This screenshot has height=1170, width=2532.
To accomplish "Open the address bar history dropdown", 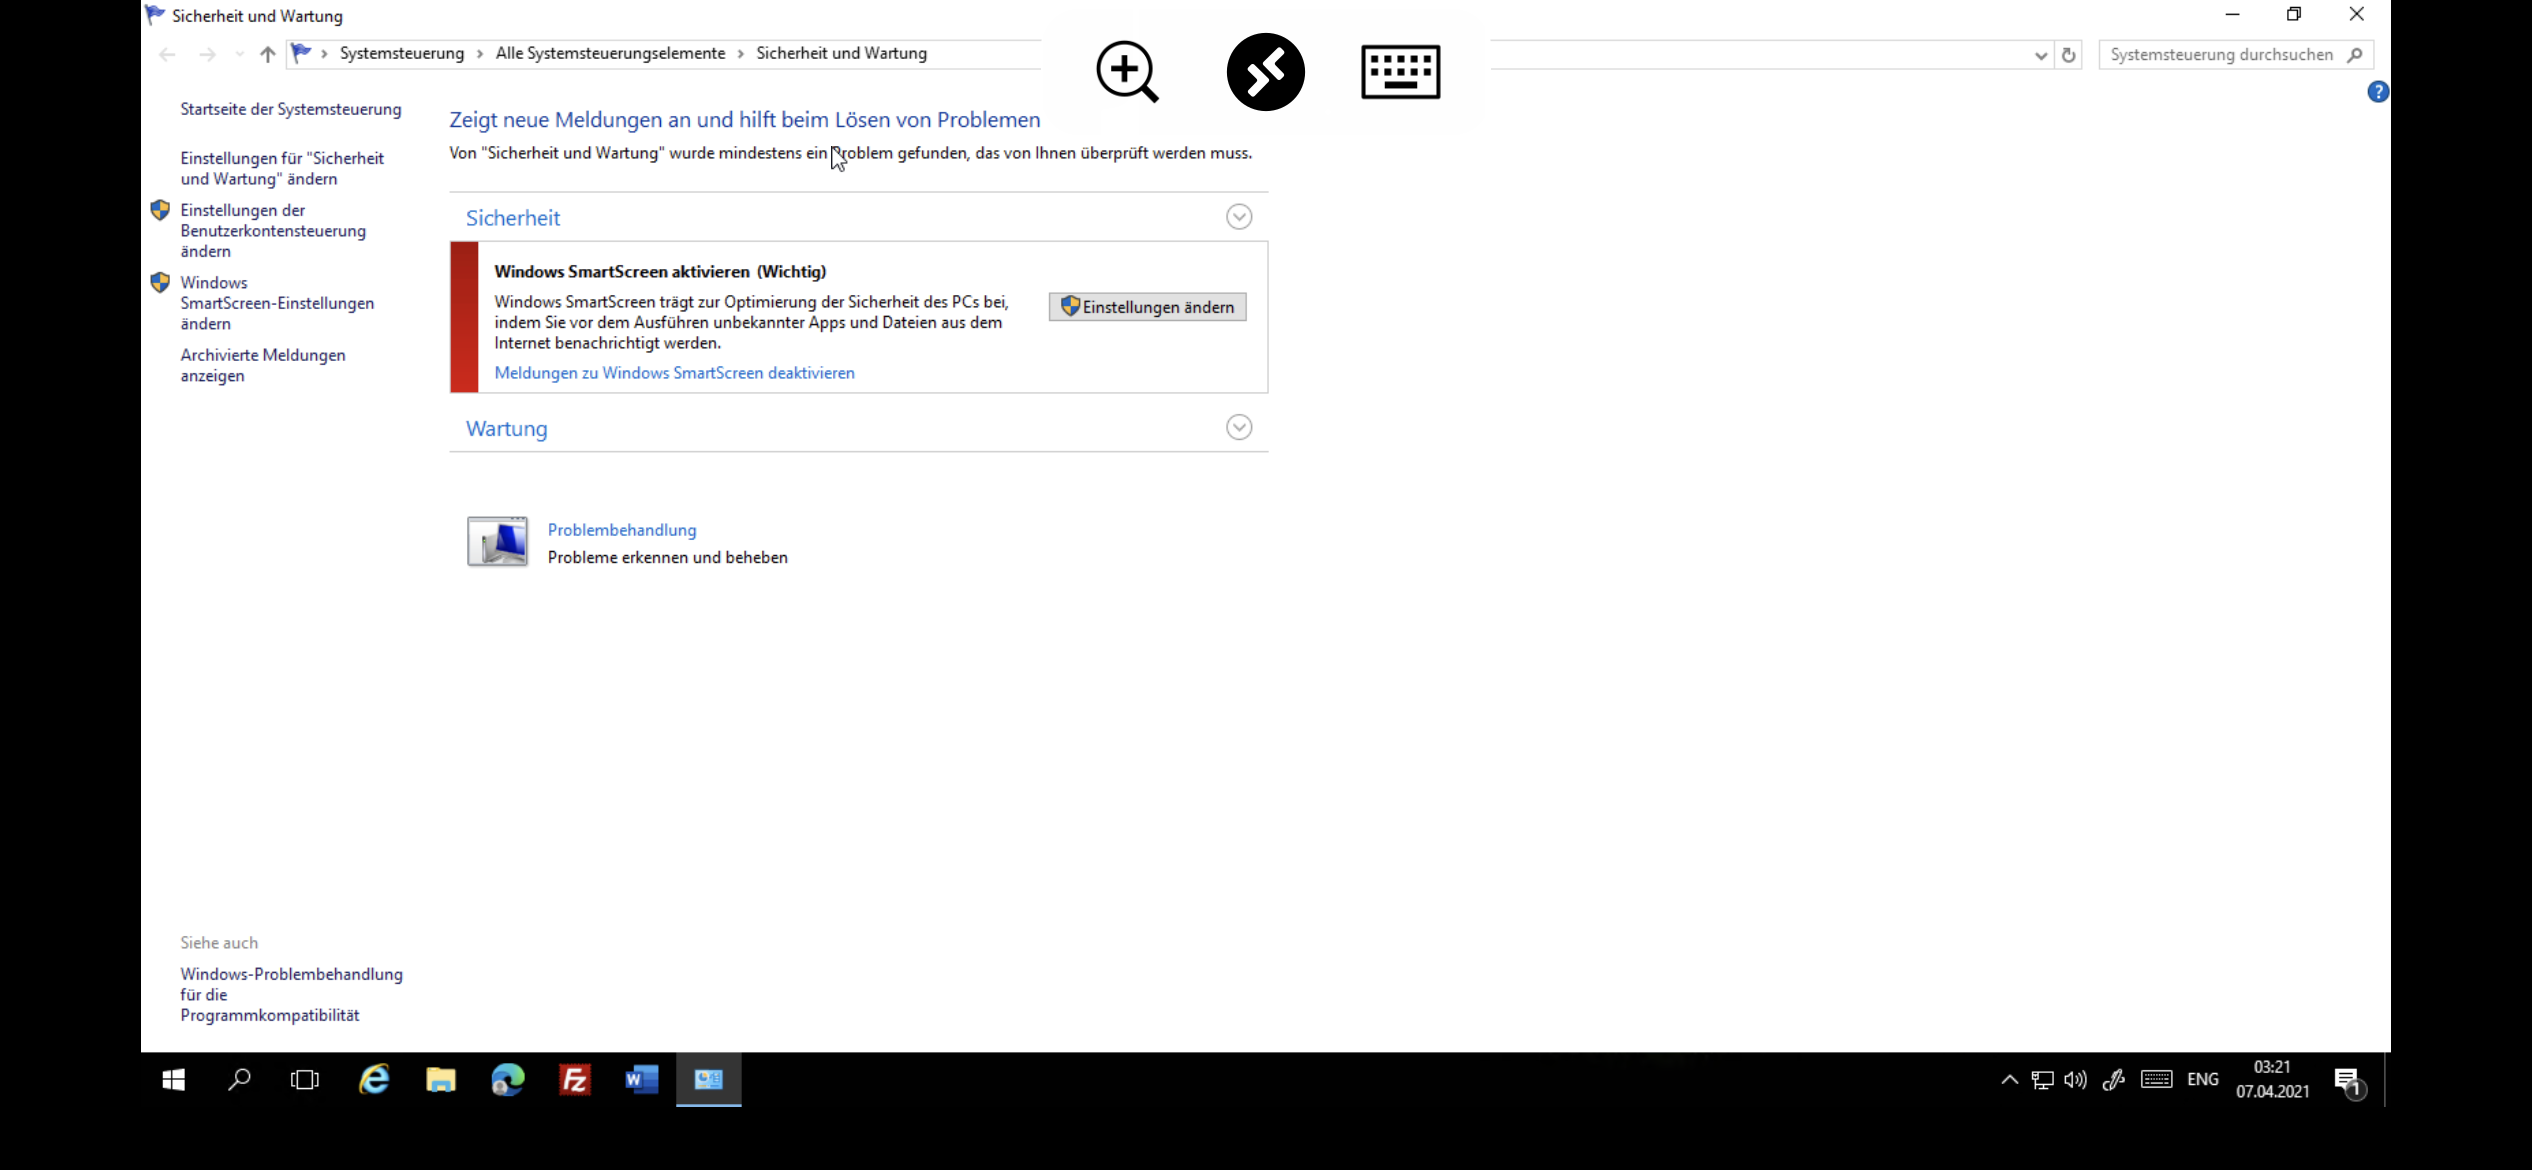I will pyautogui.click(x=2041, y=55).
